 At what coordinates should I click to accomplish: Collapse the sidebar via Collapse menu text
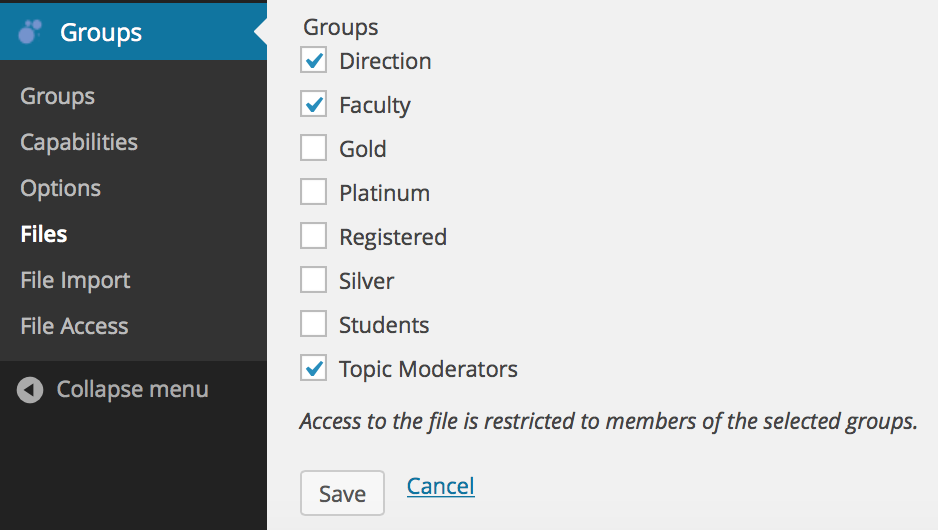133,389
